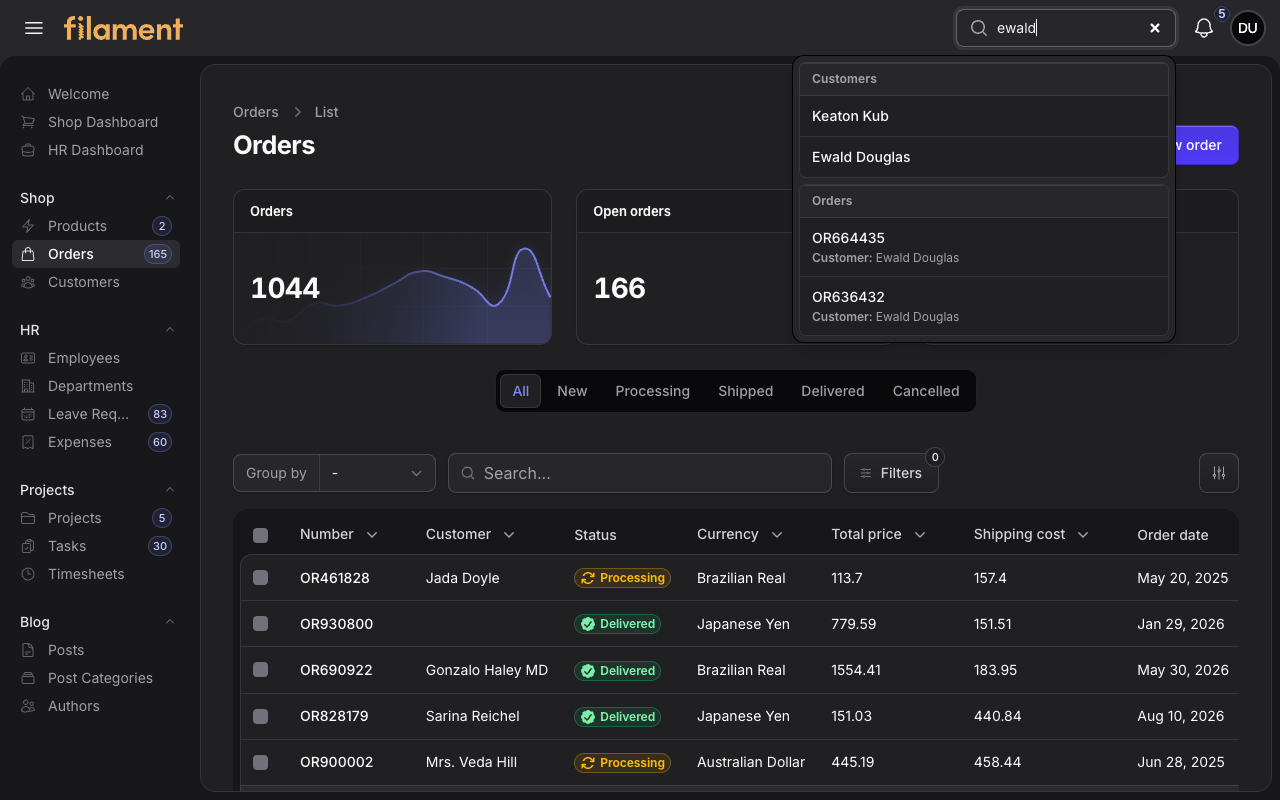Click the Employees ID card icon
The image size is (1280, 800).
(x=28, y=358)
